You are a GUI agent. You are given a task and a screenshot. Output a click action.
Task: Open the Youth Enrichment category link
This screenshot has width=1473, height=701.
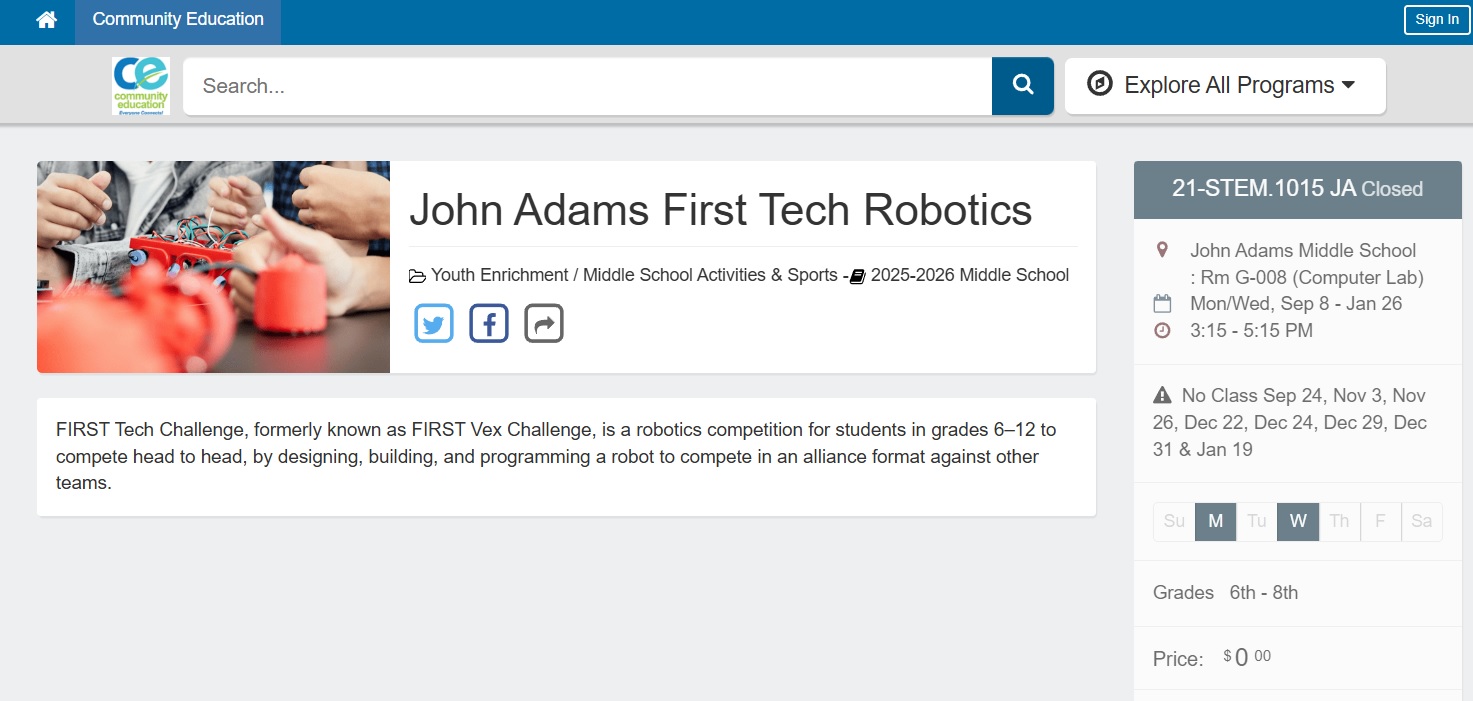(498, 275)
